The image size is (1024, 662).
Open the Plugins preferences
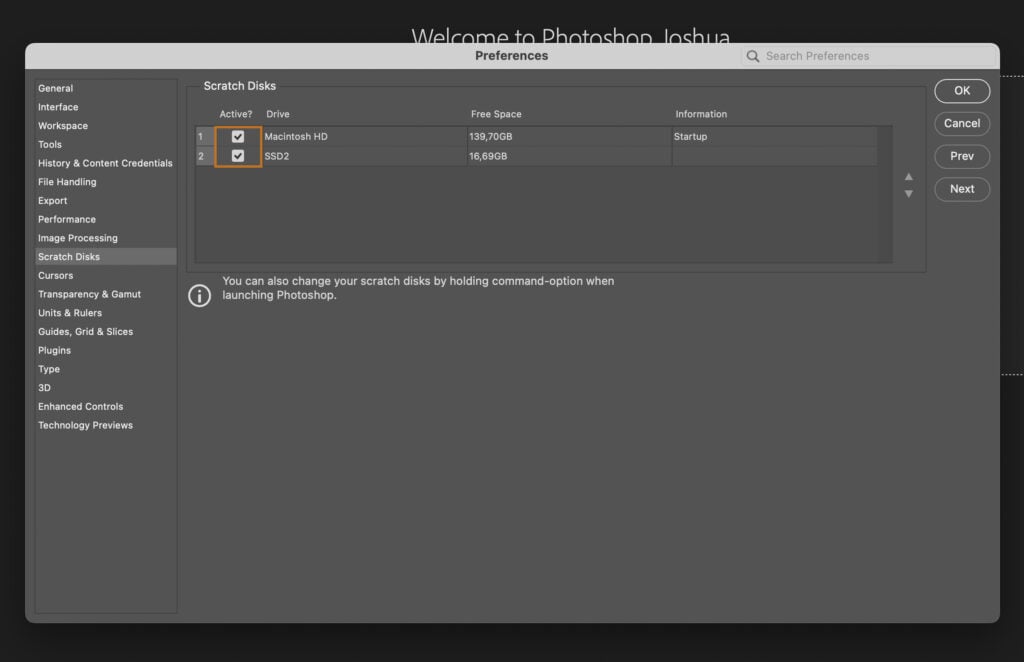pyautogui.click(x=54, y=350)
